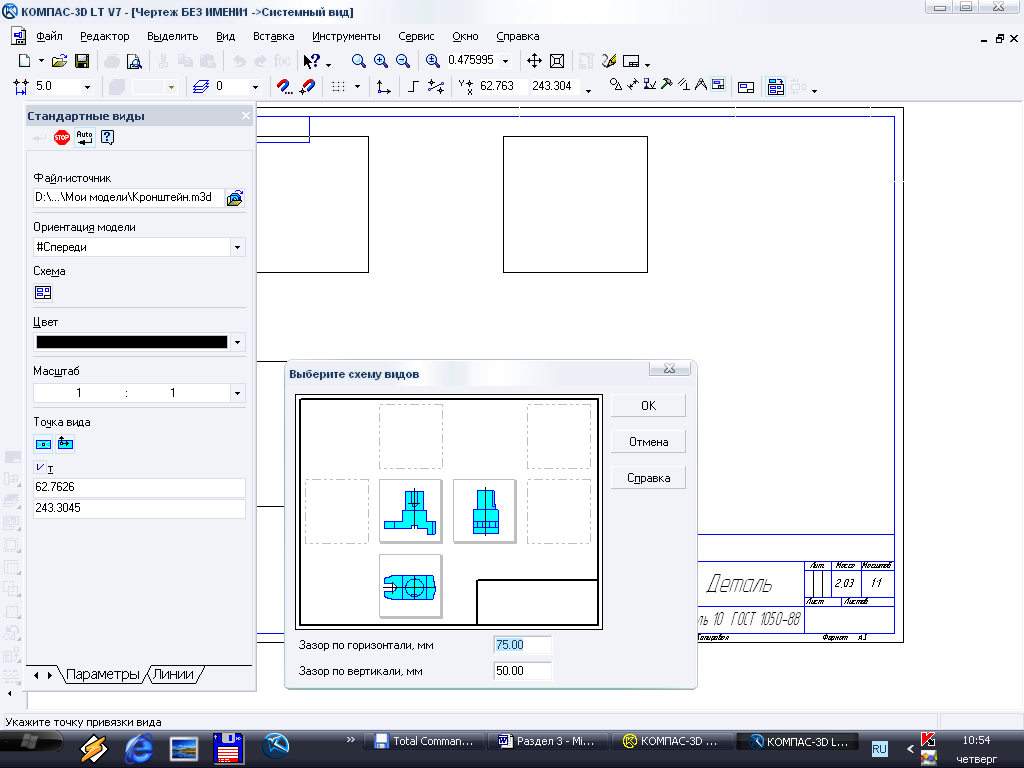Select the second Точка вида anchor icon
Screen dimensions: 1024x768
pos(65,444)
